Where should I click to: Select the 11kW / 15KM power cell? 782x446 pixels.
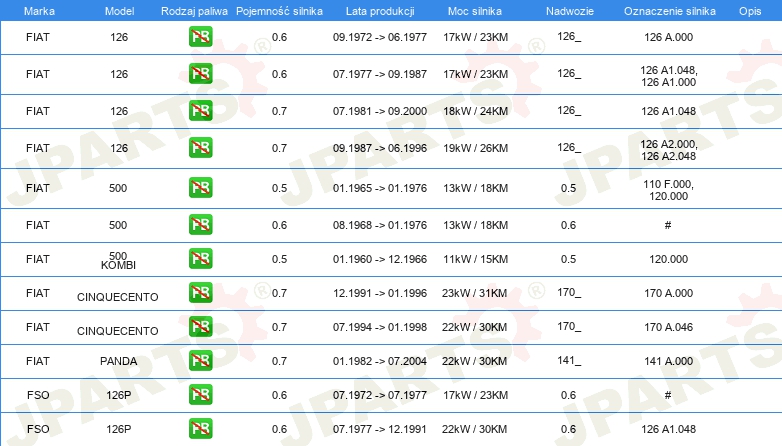tap(475, 259)
